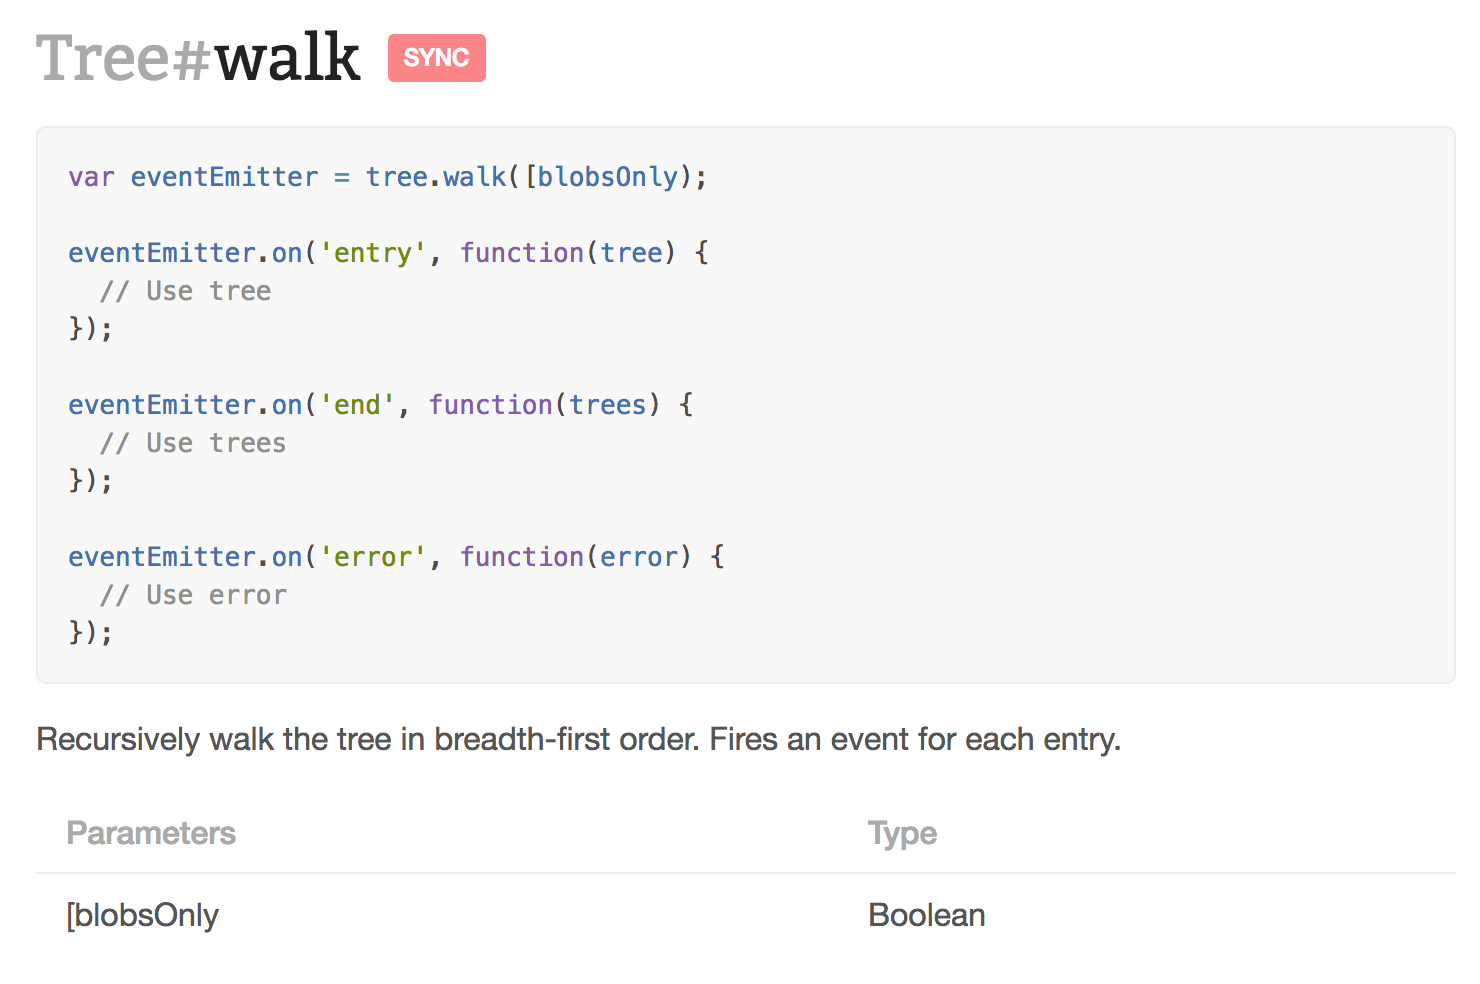This screenshot has width=1480, height=984.
Task: Click the last closing '});' code line
Action: [x=90, y=633]
